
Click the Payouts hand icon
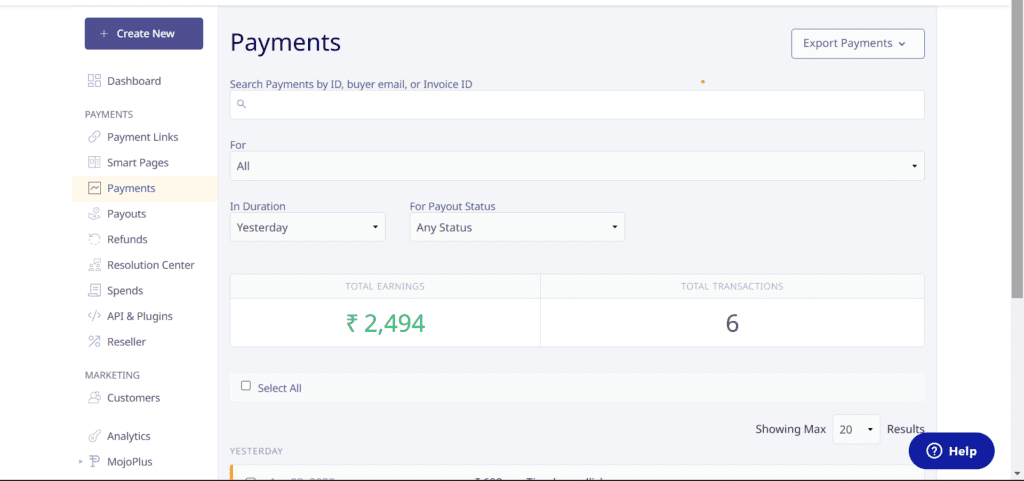pyautogui.click(x=94, y=214)
